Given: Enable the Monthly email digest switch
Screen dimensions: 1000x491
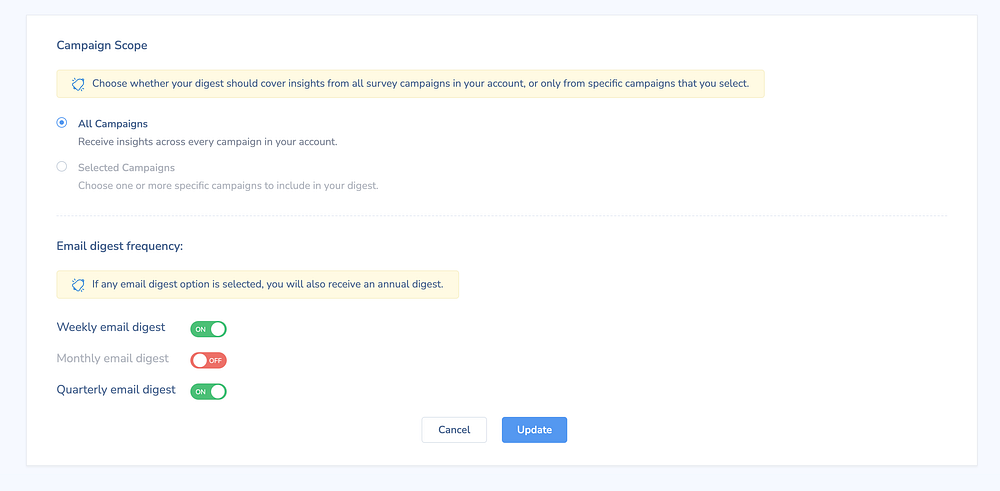Looking at the screenshot, I should click(209, 360).
